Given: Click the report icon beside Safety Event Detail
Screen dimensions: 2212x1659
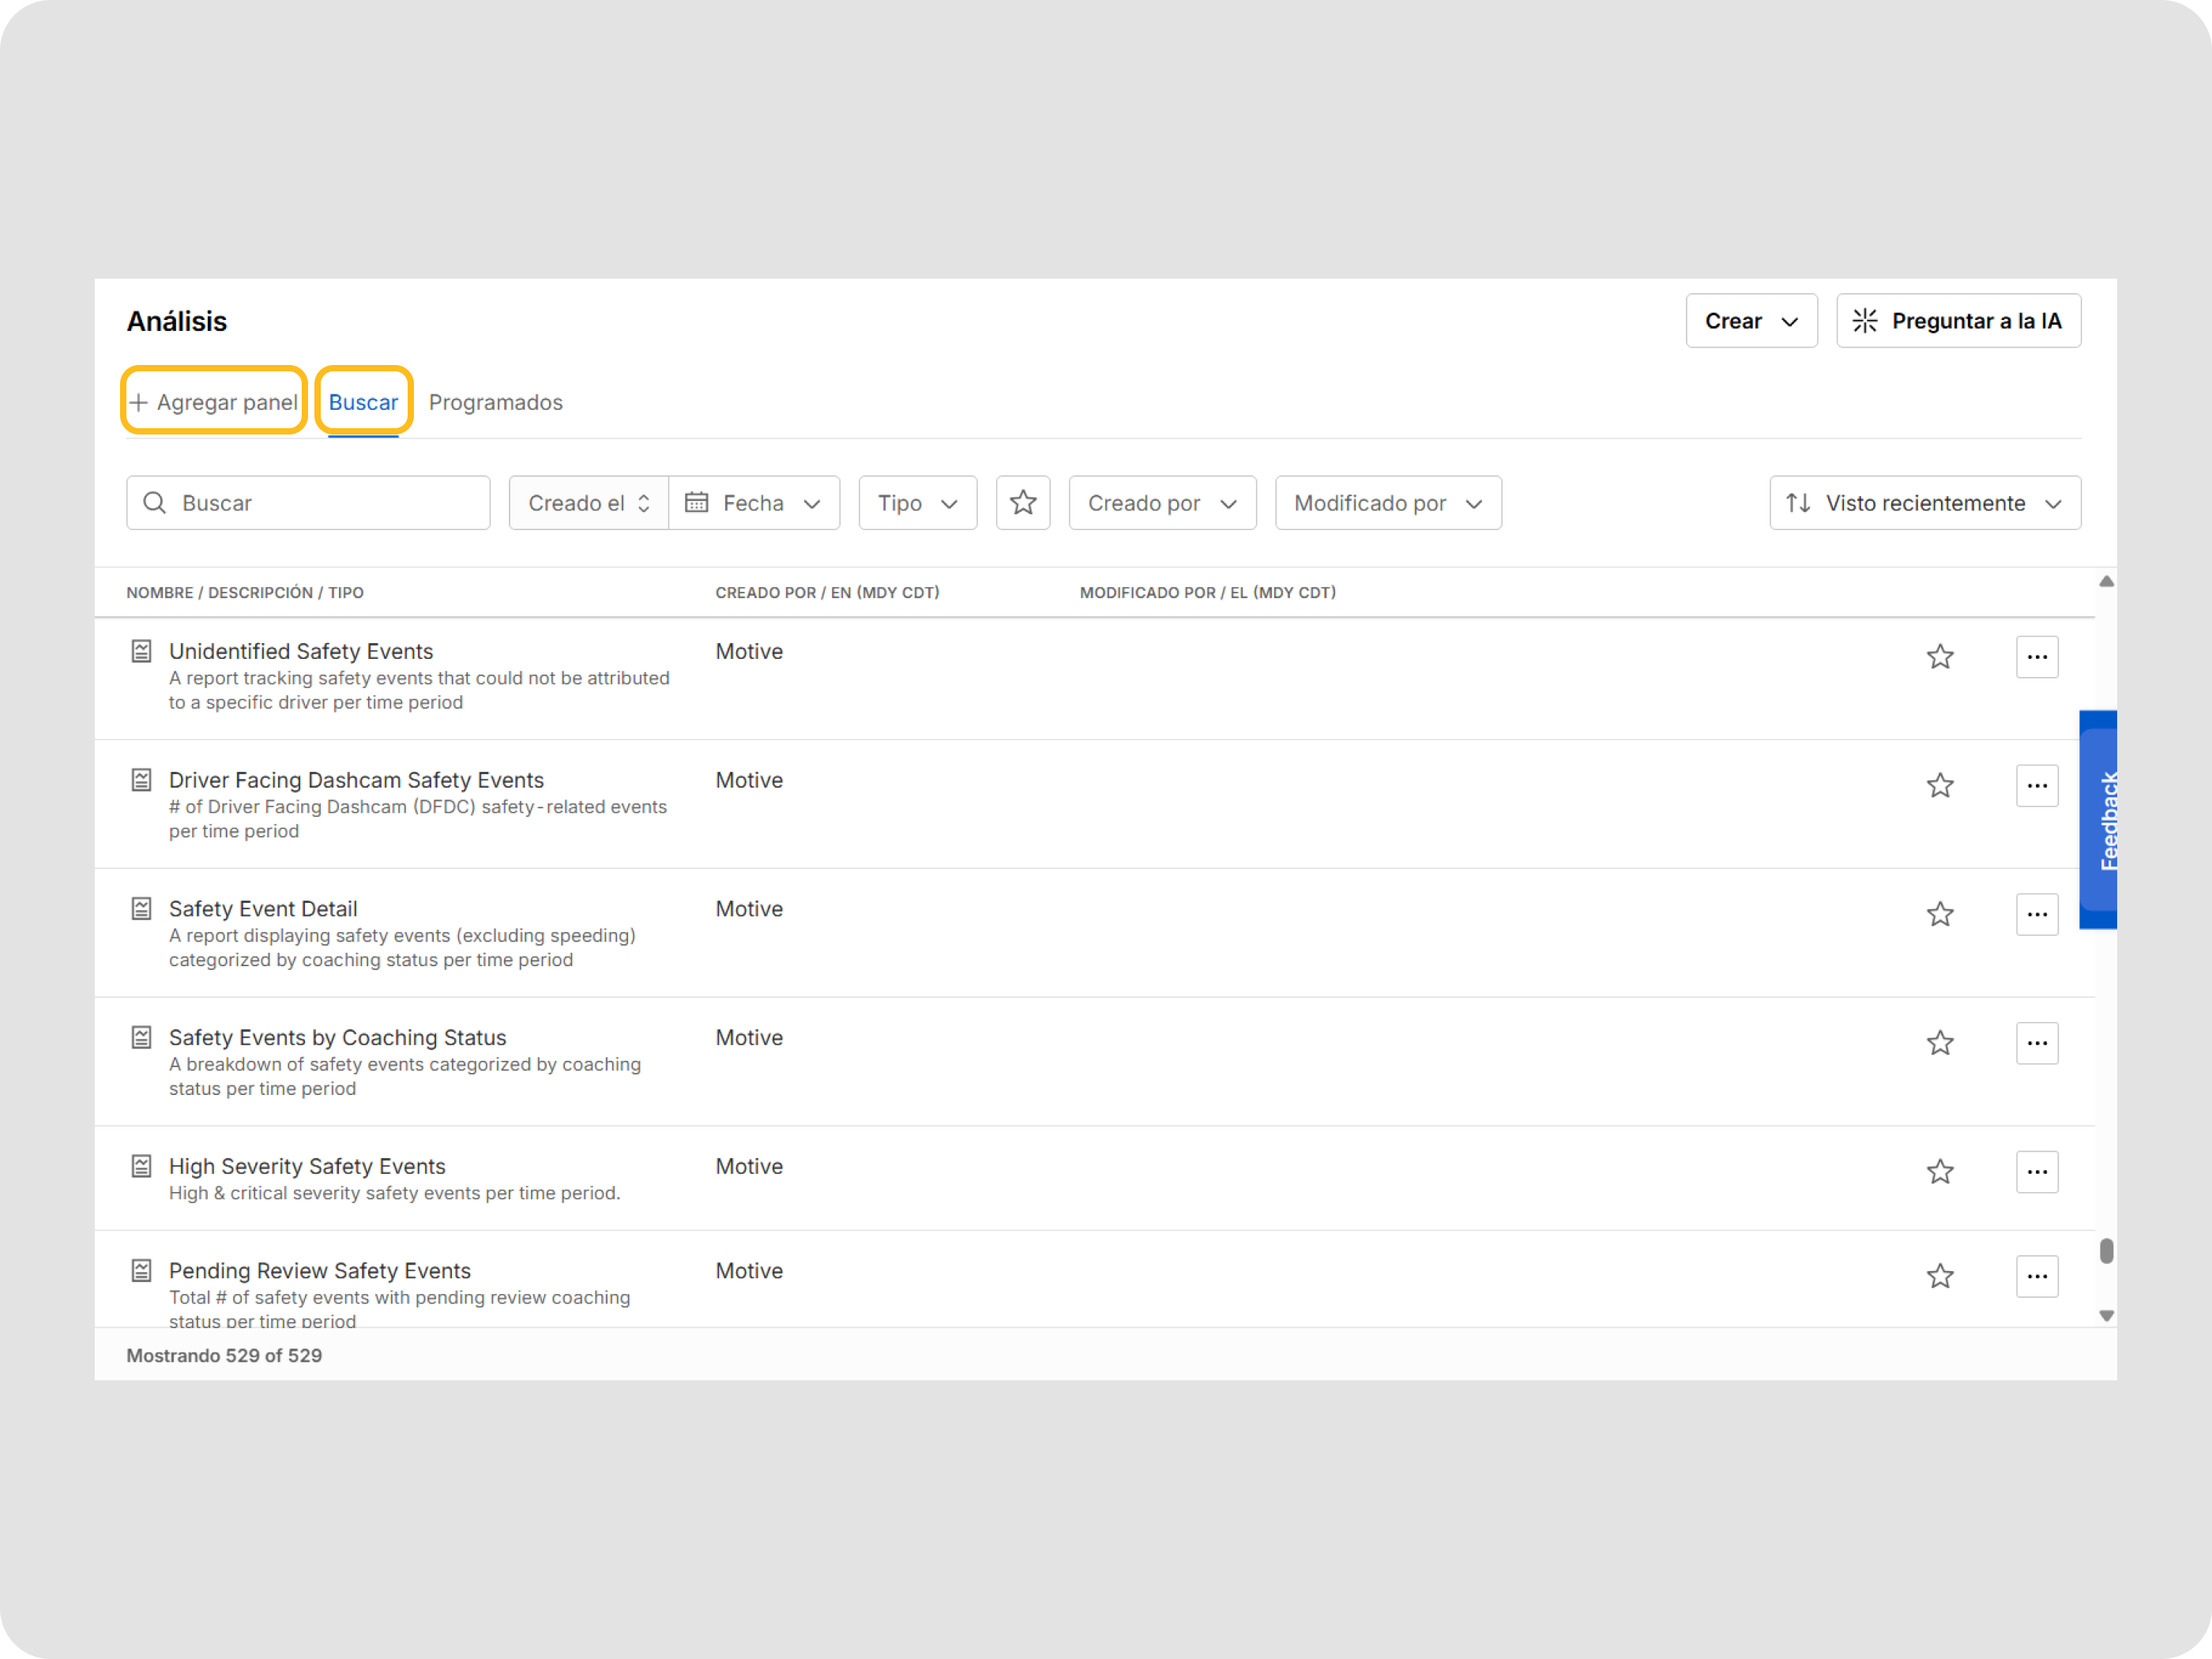Looking at the screenshot, I should [x=142, y=909].
